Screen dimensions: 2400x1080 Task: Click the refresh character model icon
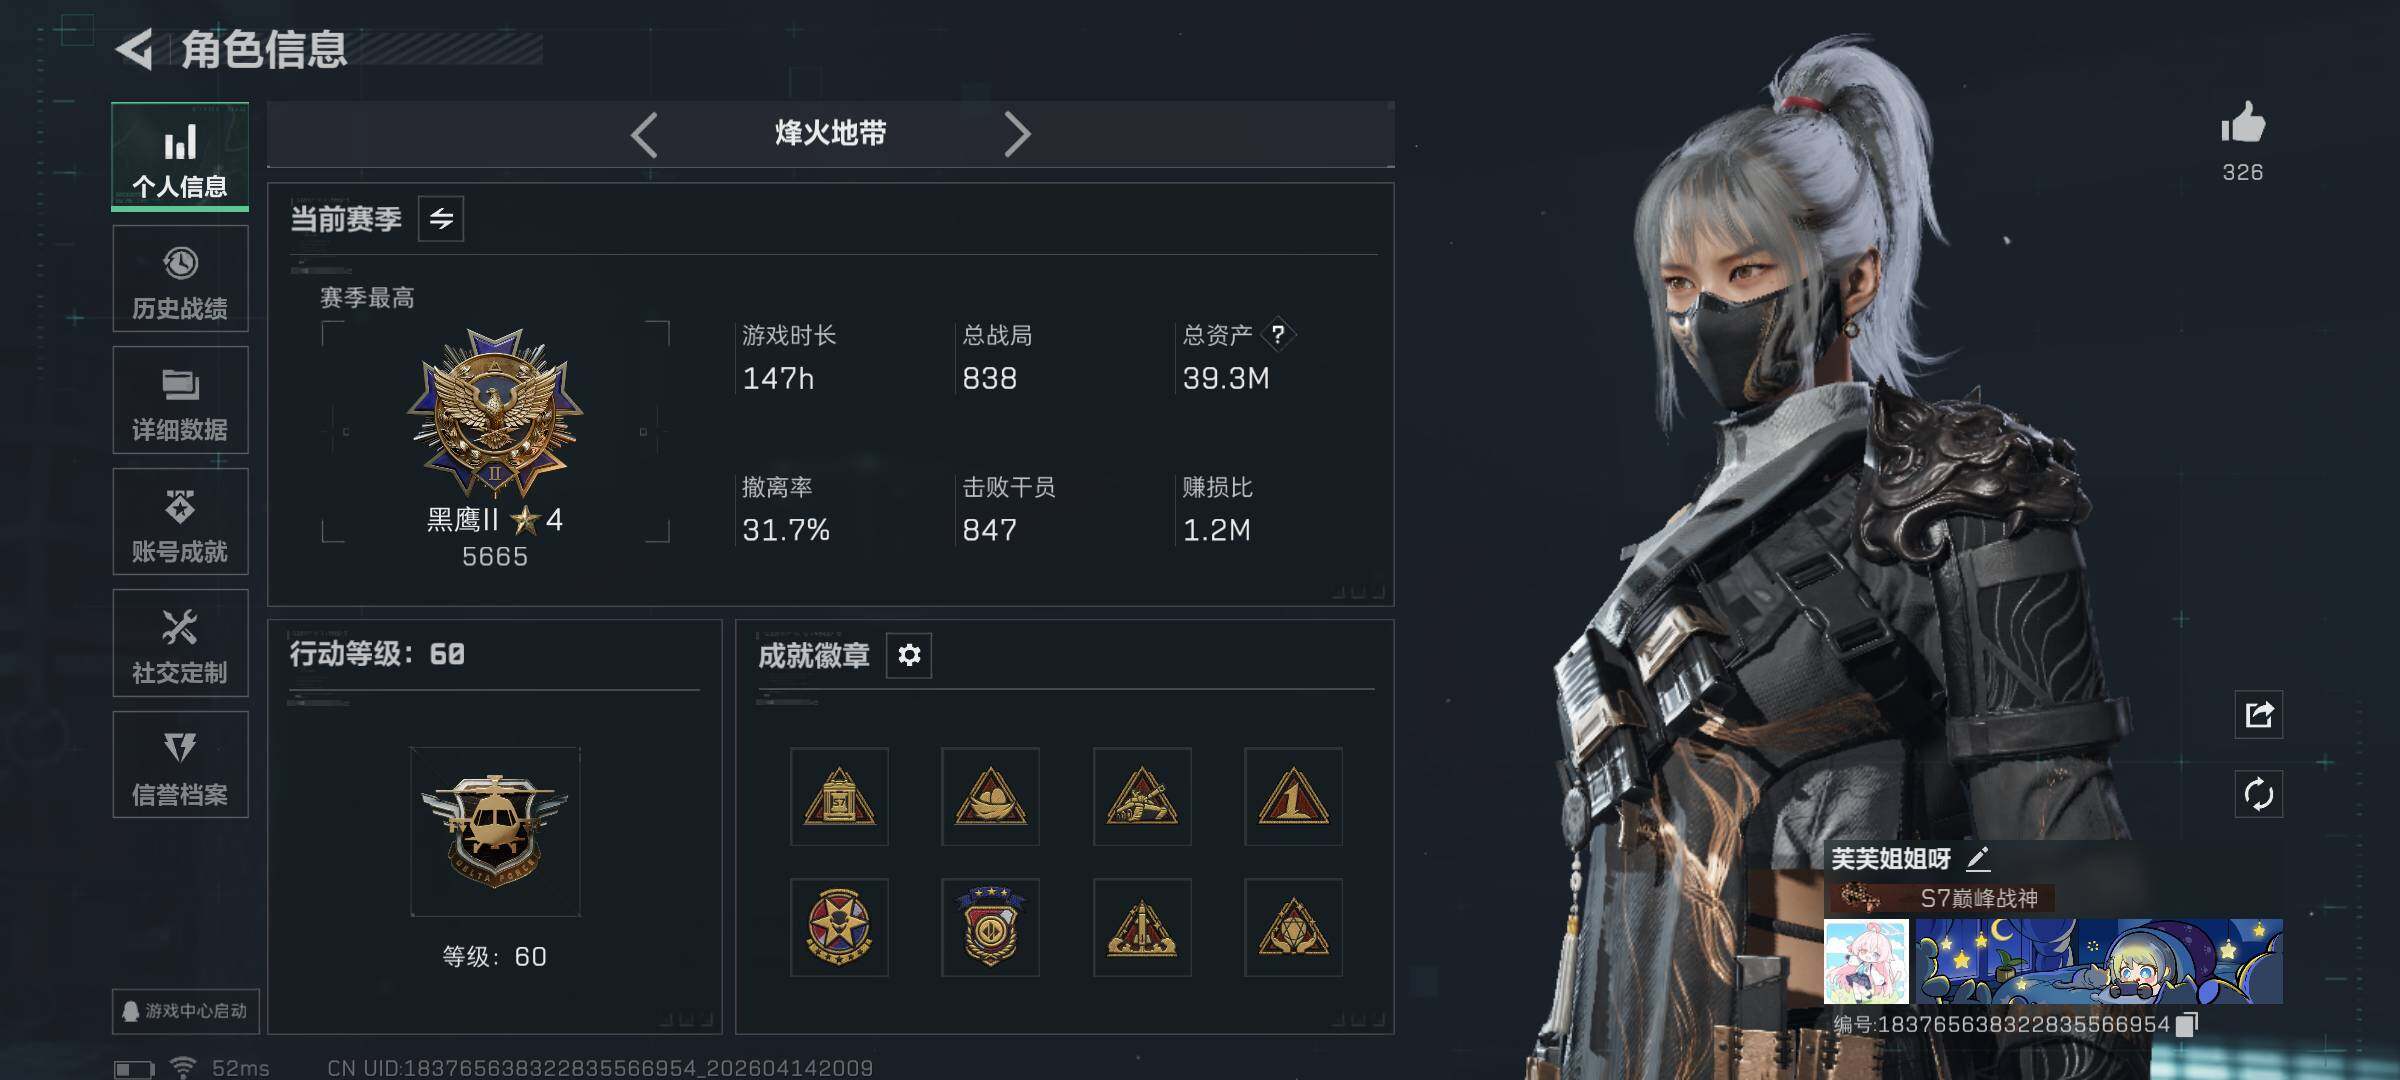tap(2259, 795)
